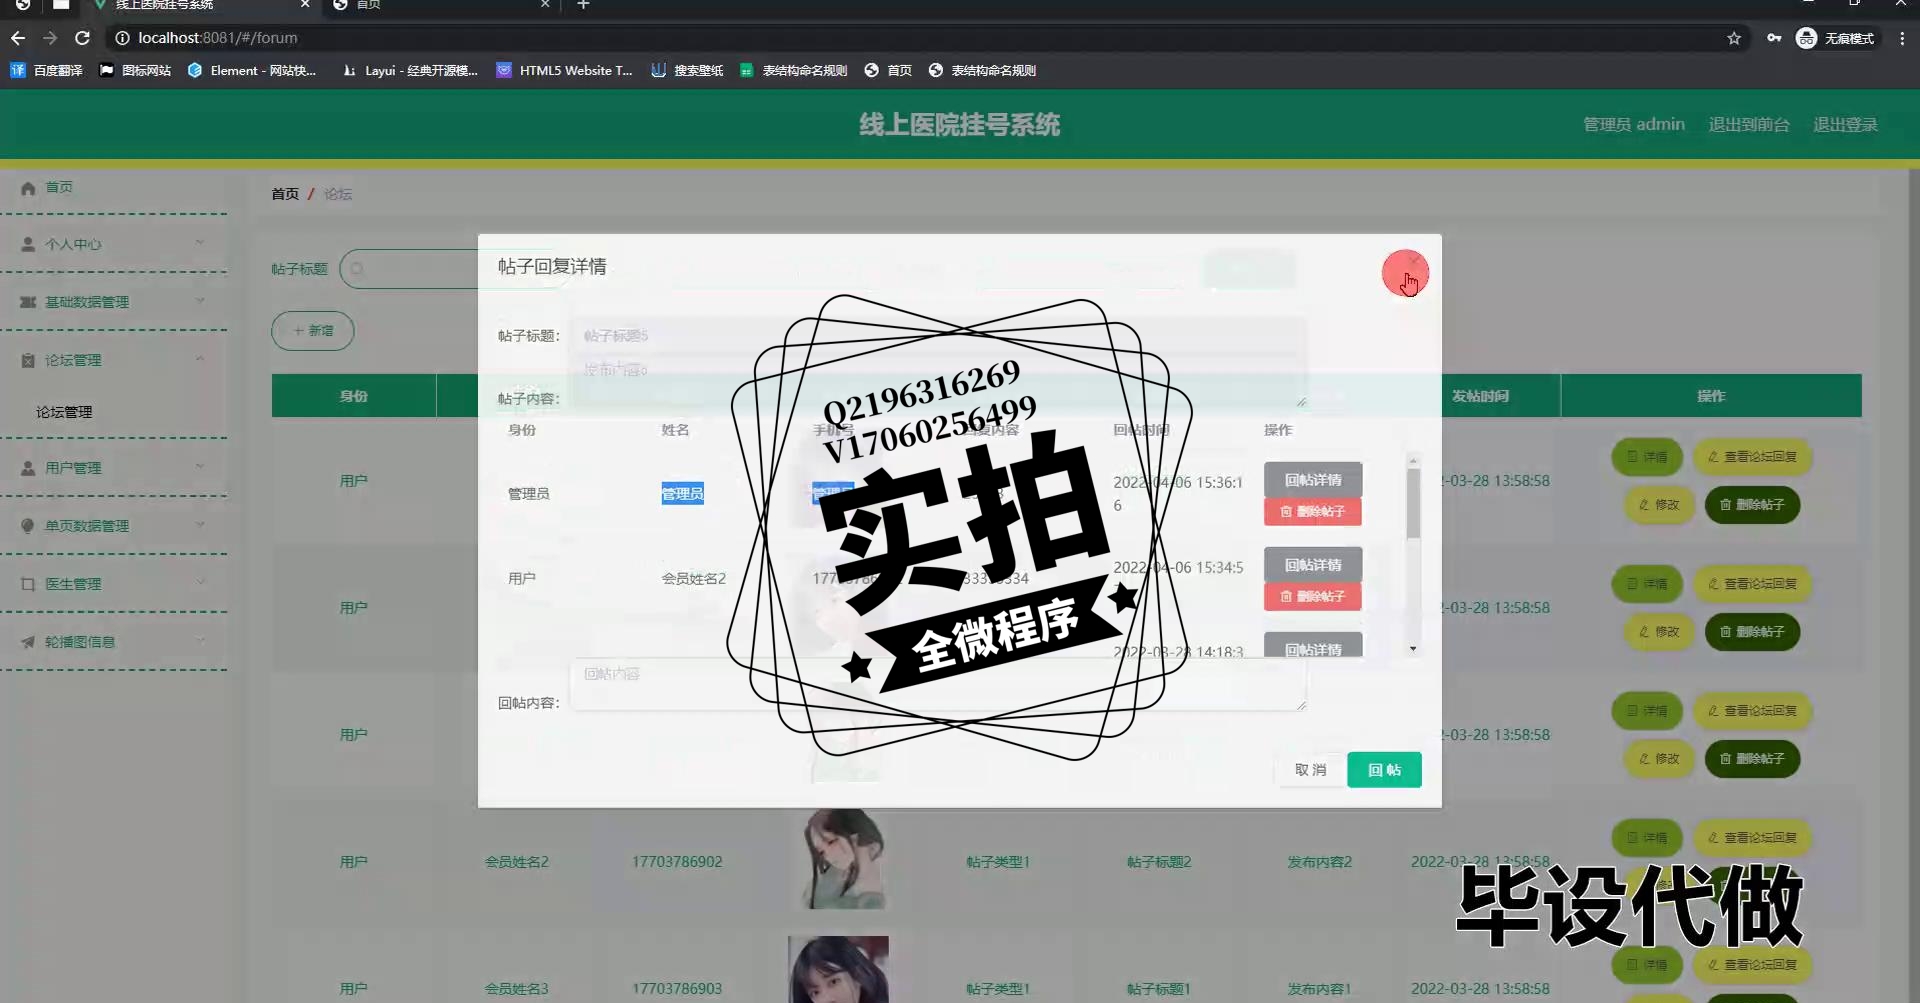Screen dimensions: 1920x1003
Task: Delete the 管理员 reply with 删除帖子
Action: (x=1313, y=512)
